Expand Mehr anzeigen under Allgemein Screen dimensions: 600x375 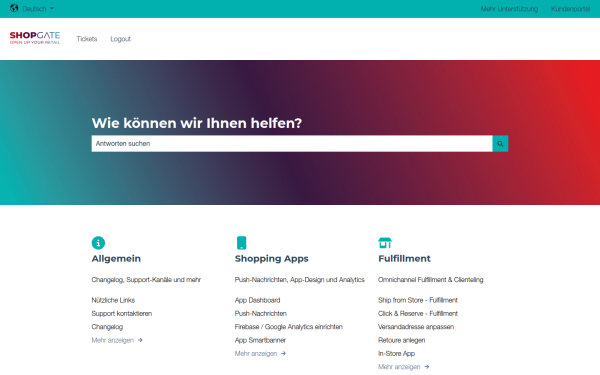click(x=117, y=340)
